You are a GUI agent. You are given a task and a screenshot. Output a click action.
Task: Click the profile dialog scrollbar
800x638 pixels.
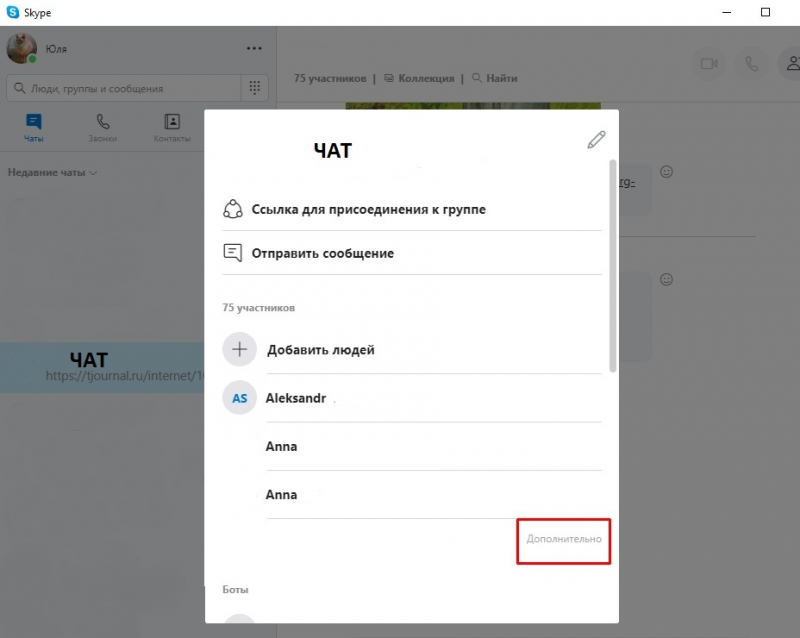(x=613, y=266)
